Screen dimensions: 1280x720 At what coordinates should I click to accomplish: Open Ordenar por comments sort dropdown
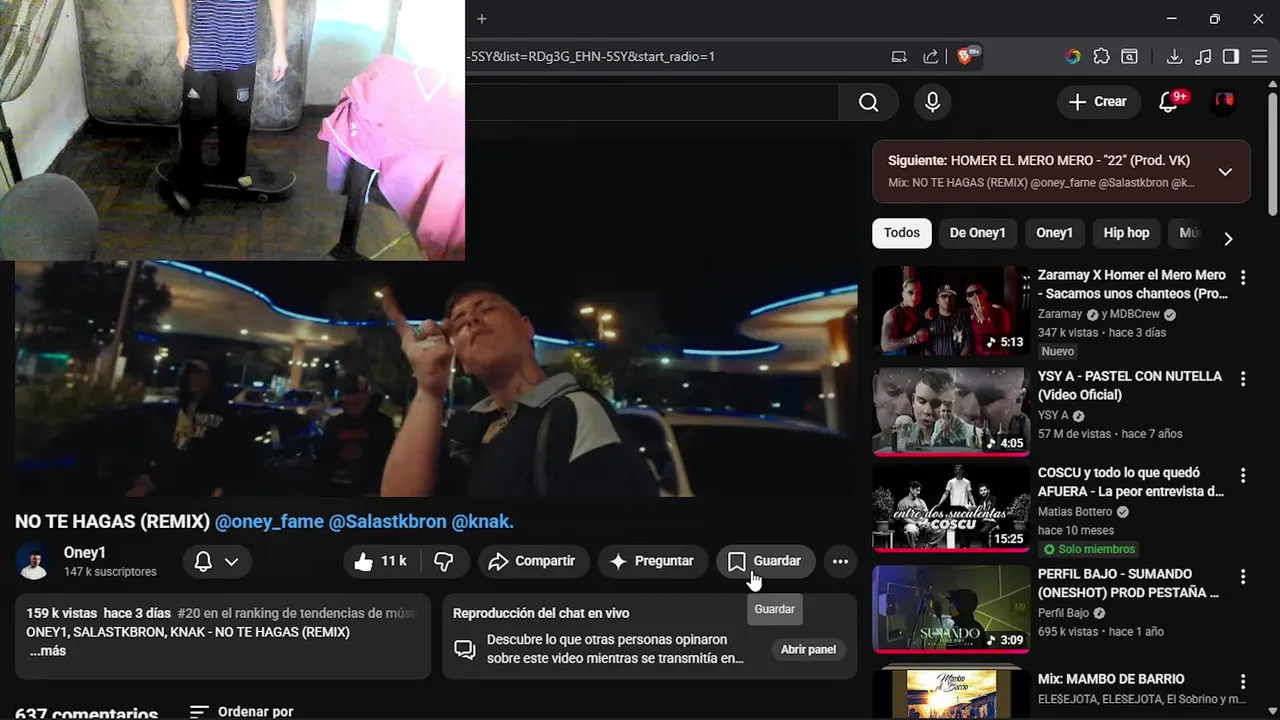(241, 711)
